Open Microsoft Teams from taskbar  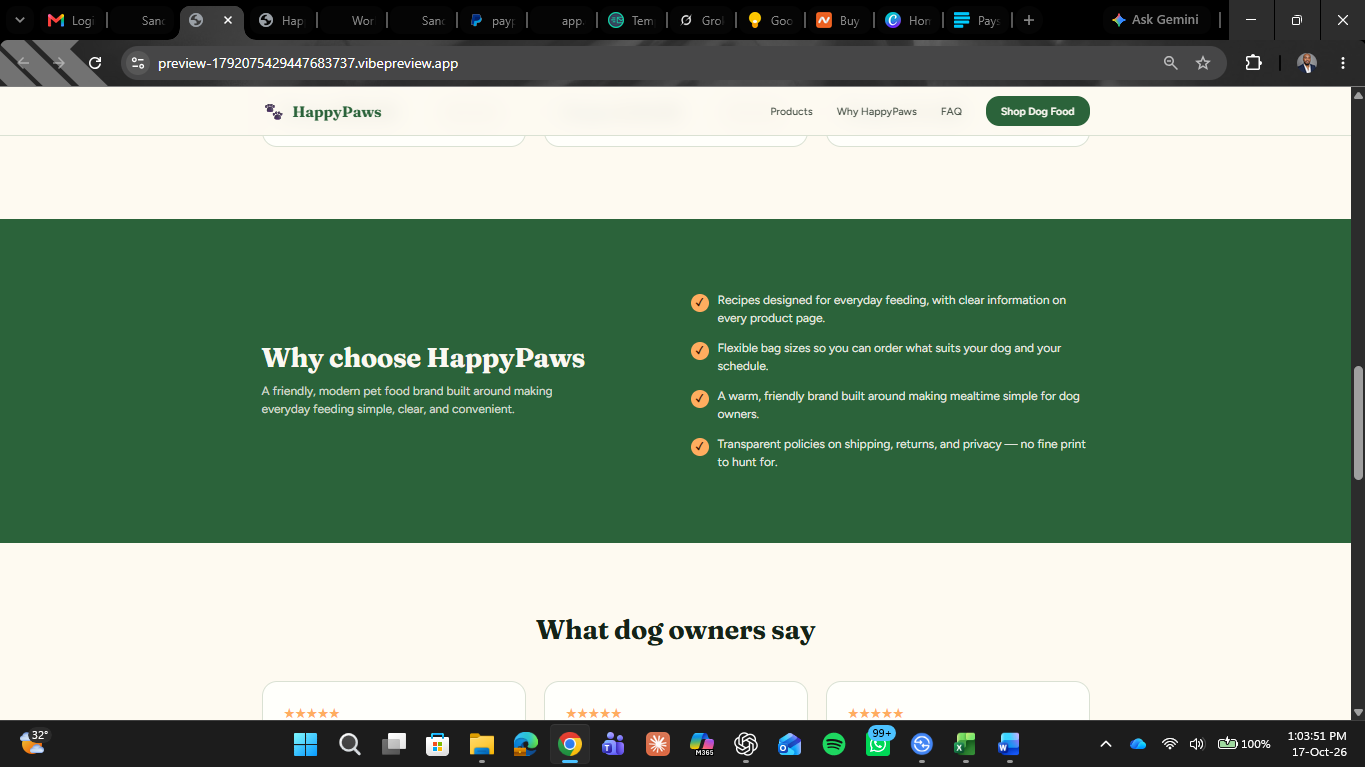(x=613, y=744)
